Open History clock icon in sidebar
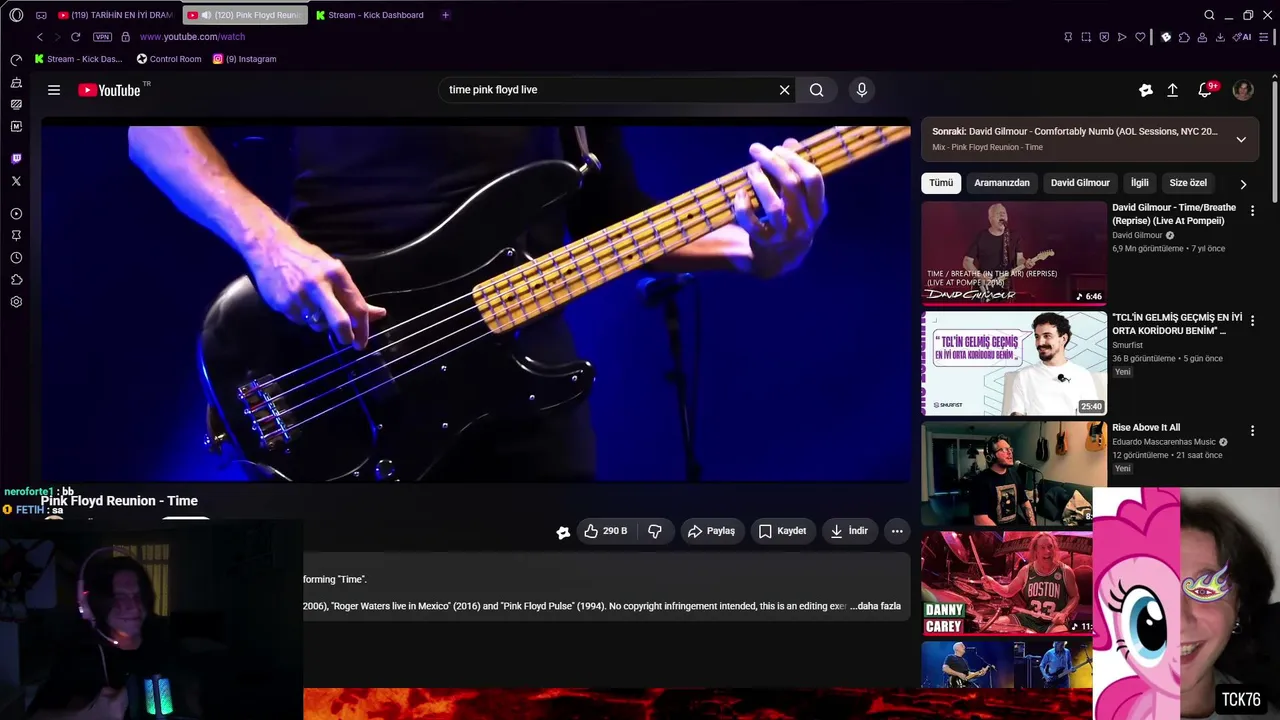This screenshot has height=720, width=1280. click(x=16, y=257)
